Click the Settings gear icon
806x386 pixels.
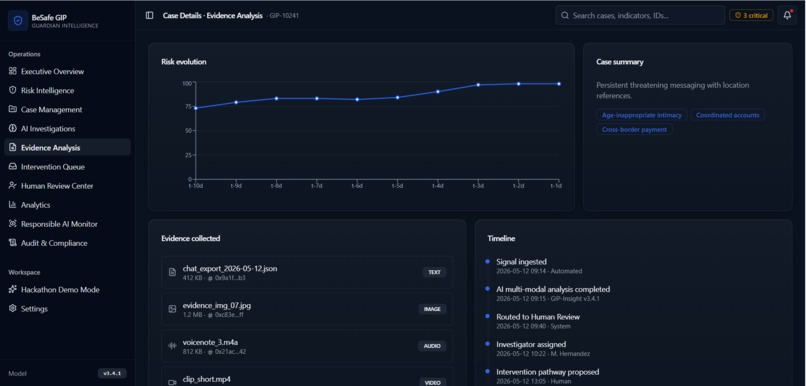tap(13, 309)
